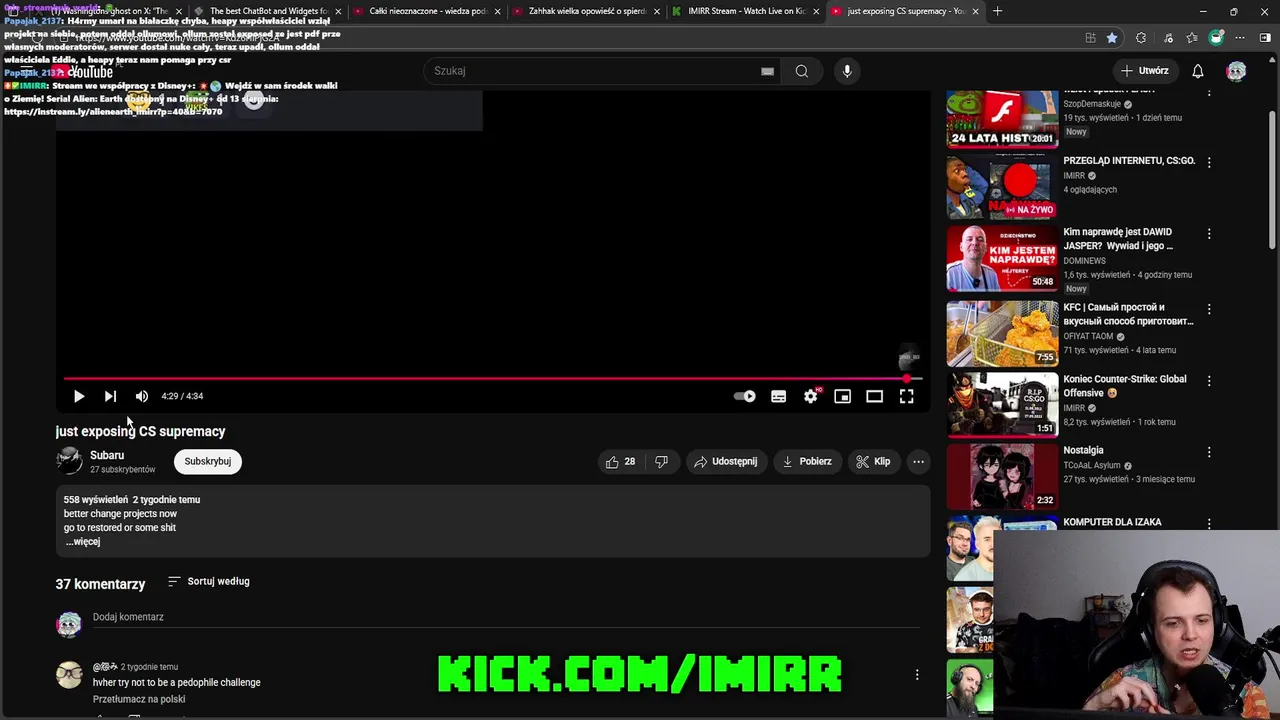Viewport: 1280px width, 720px height.
Task: Dislike the video
Action: click(x=661, y=461)
